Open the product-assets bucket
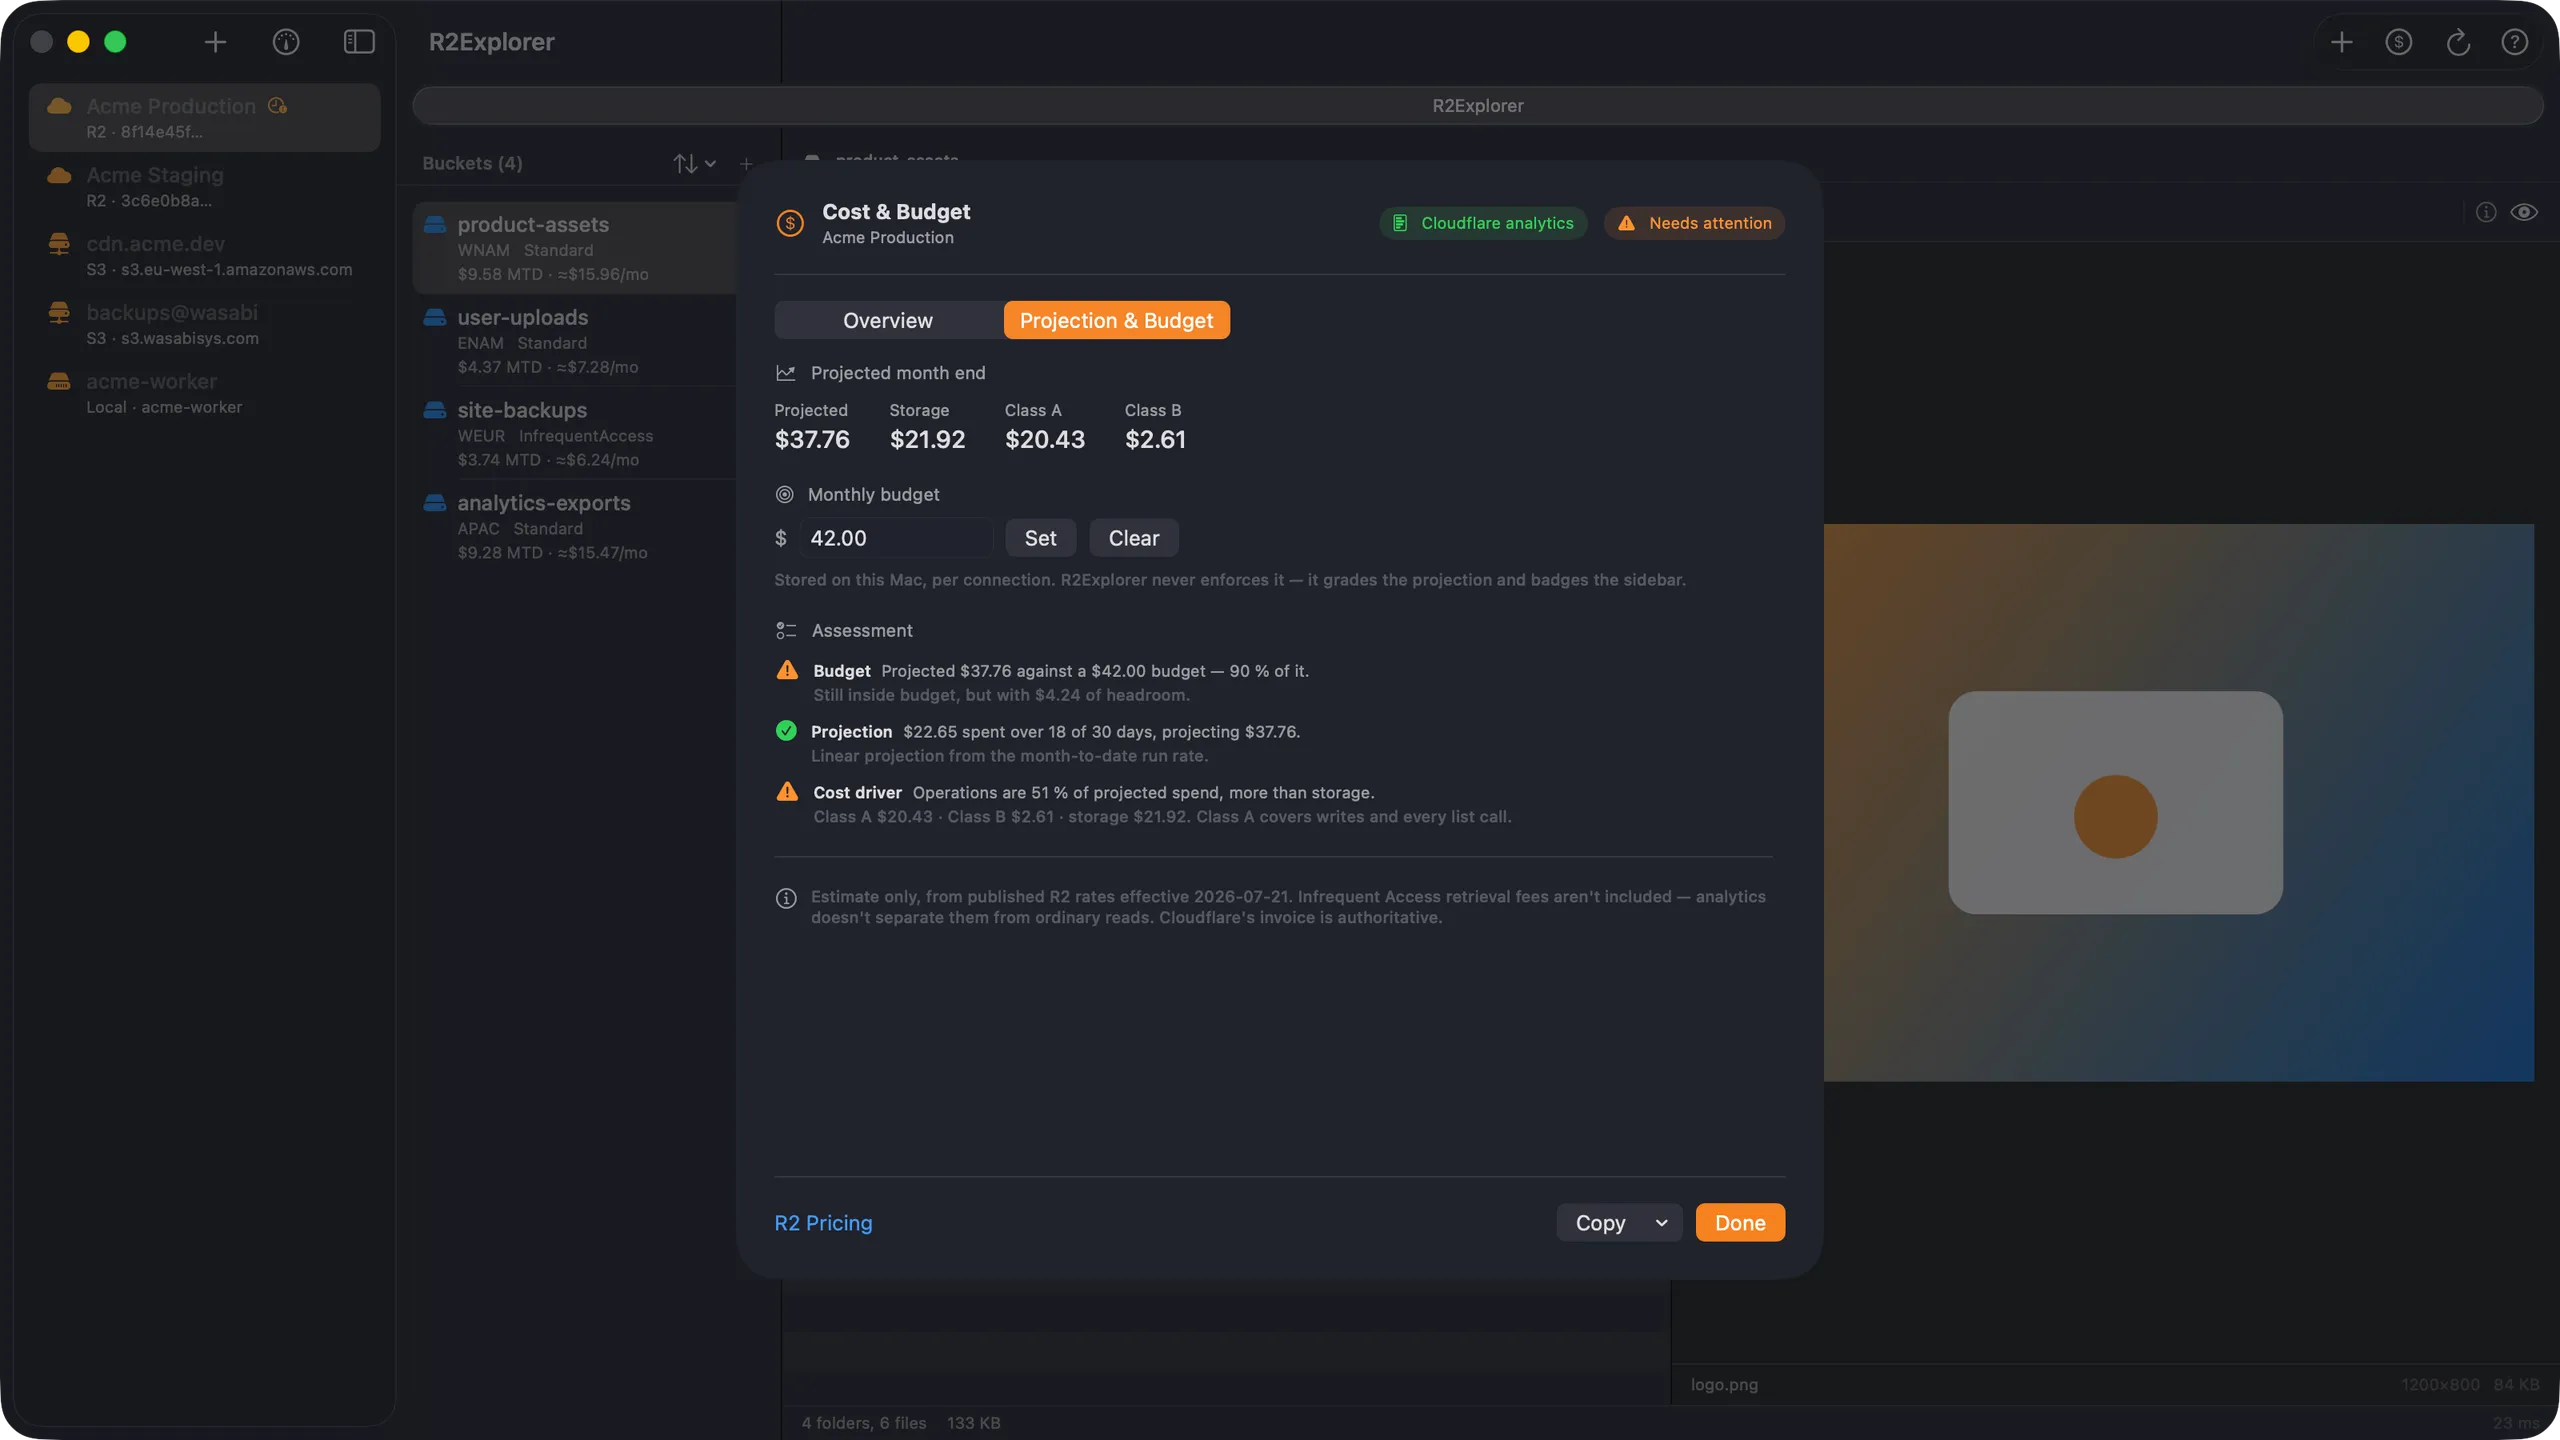2560x1440 pixels. (x=576, y=248)
